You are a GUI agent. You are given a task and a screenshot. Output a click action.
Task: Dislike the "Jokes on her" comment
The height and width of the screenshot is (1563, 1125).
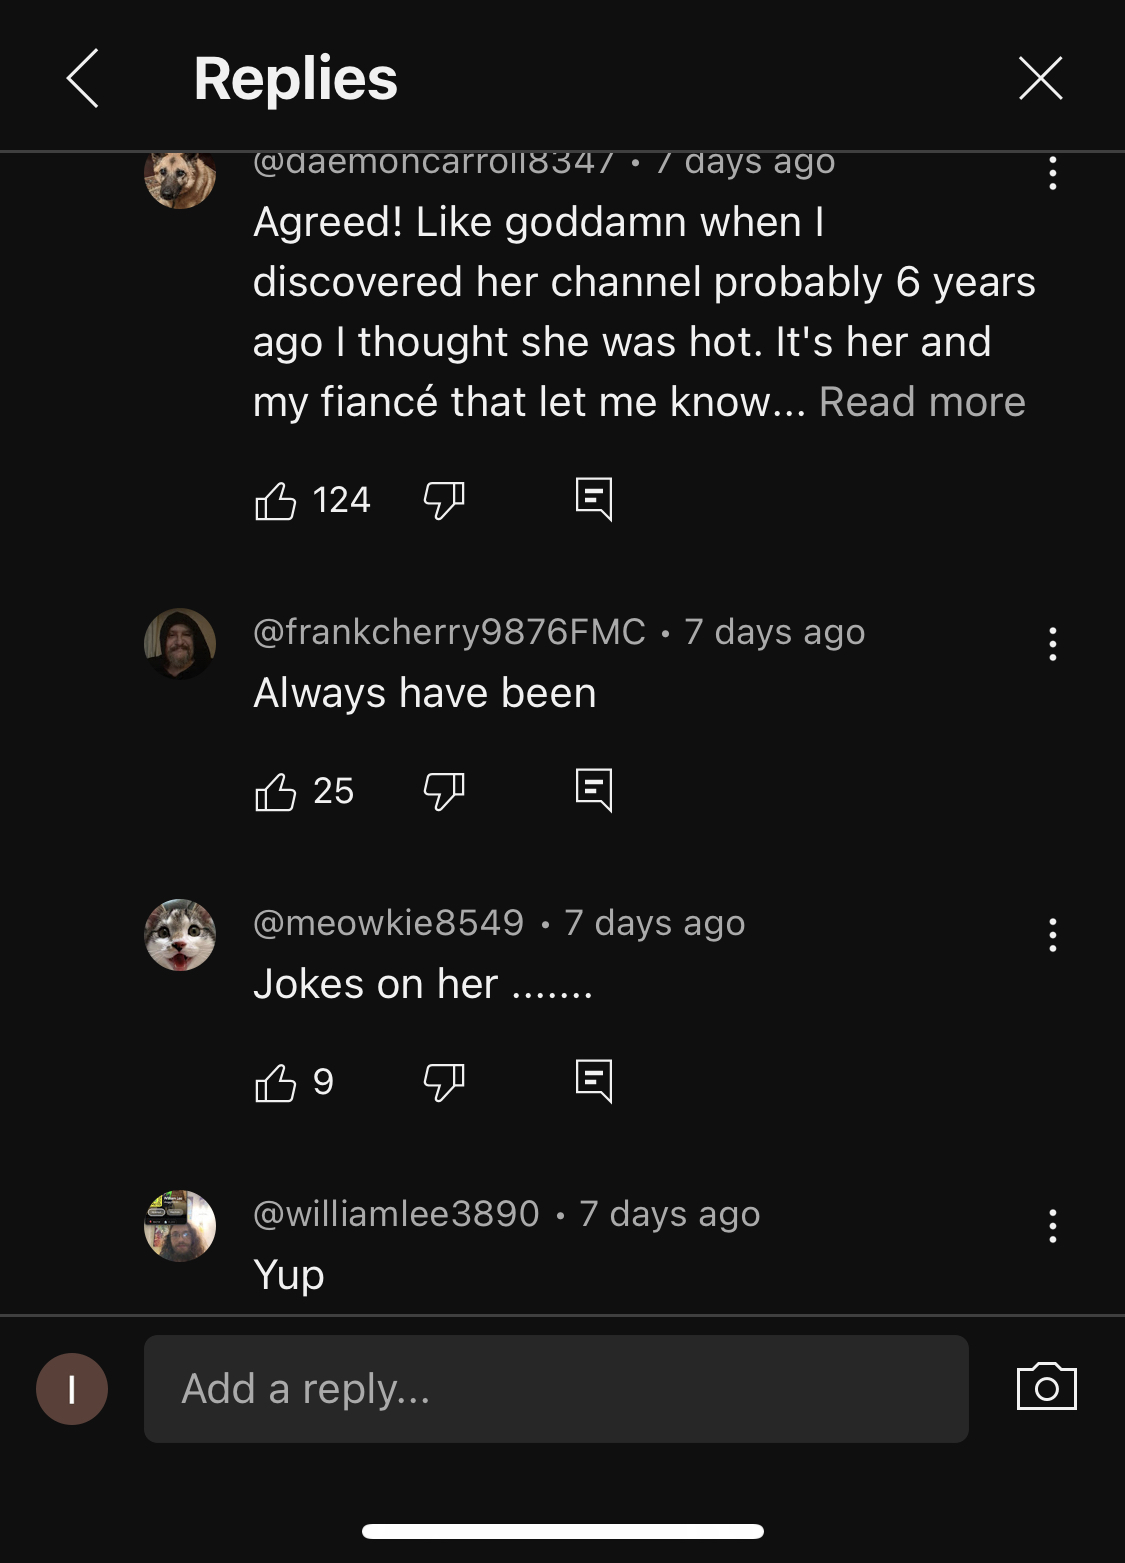click(444, 1082)
